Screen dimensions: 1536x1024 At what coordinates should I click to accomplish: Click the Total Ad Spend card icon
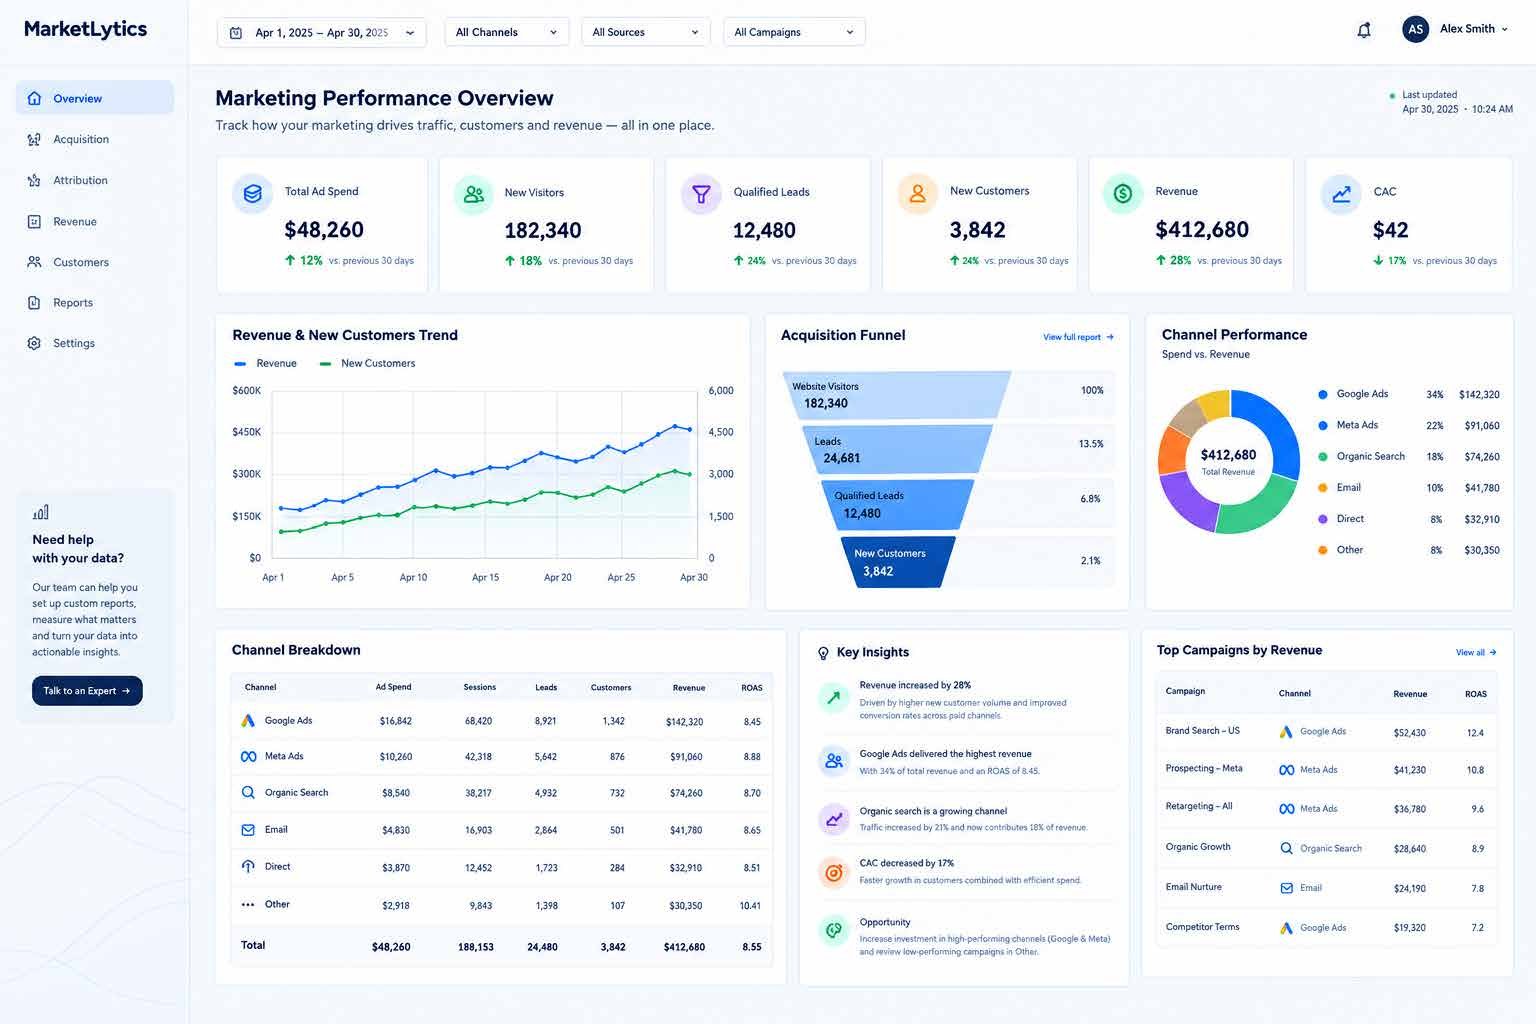click(x=253, y=193)
